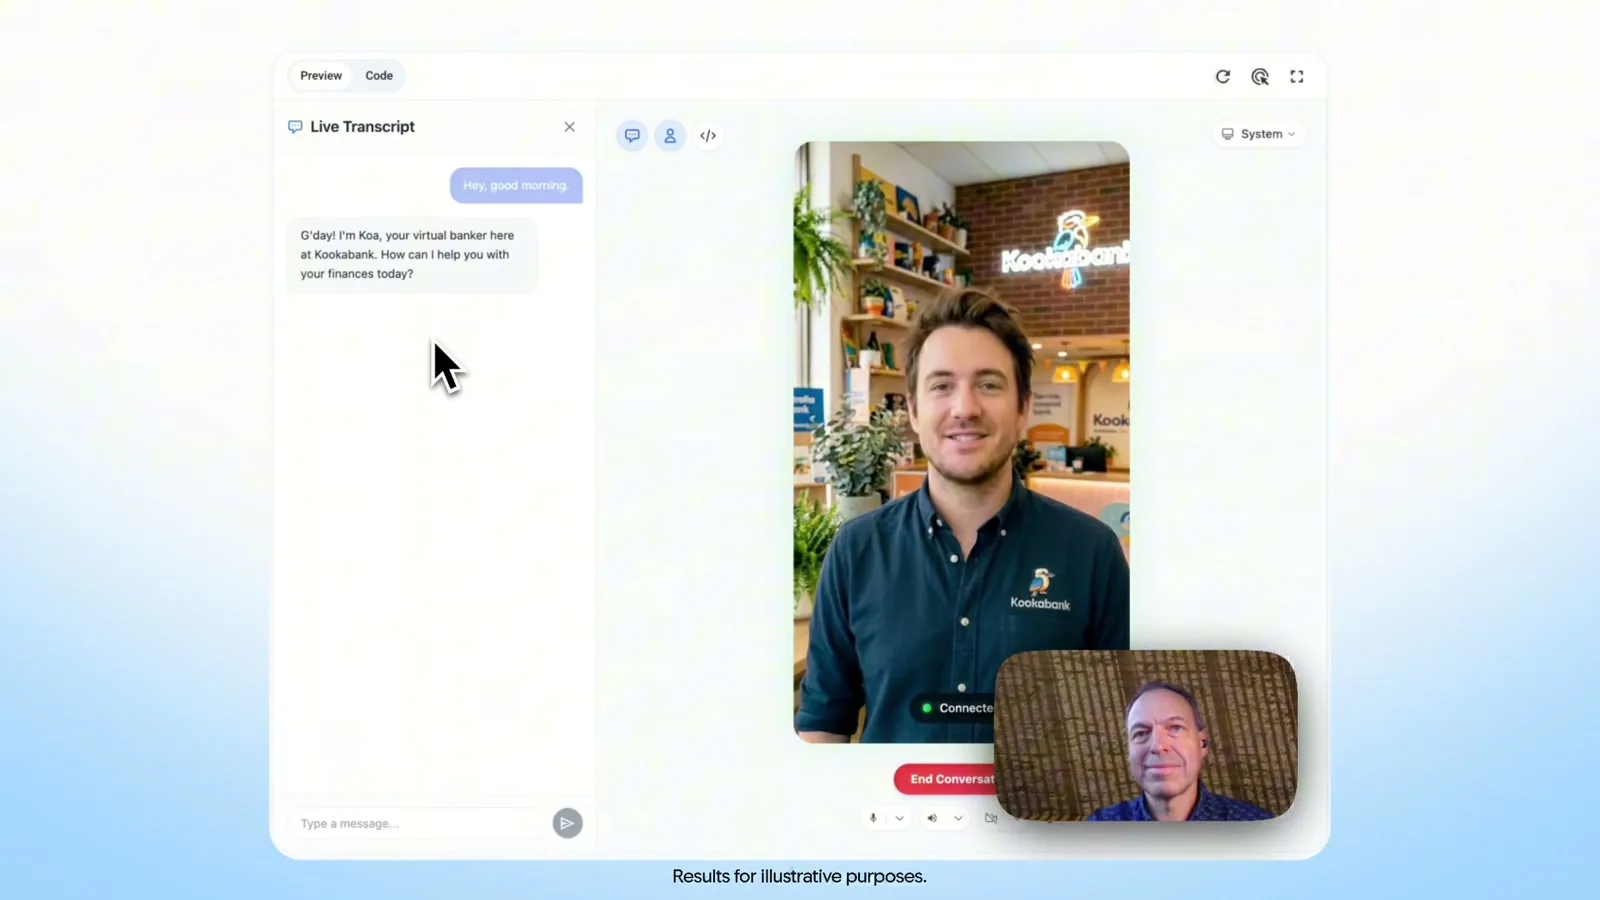Screen dimensions: 1600x900
Task: Expand the preview to fullscreen
Action: coord(1297,76)
